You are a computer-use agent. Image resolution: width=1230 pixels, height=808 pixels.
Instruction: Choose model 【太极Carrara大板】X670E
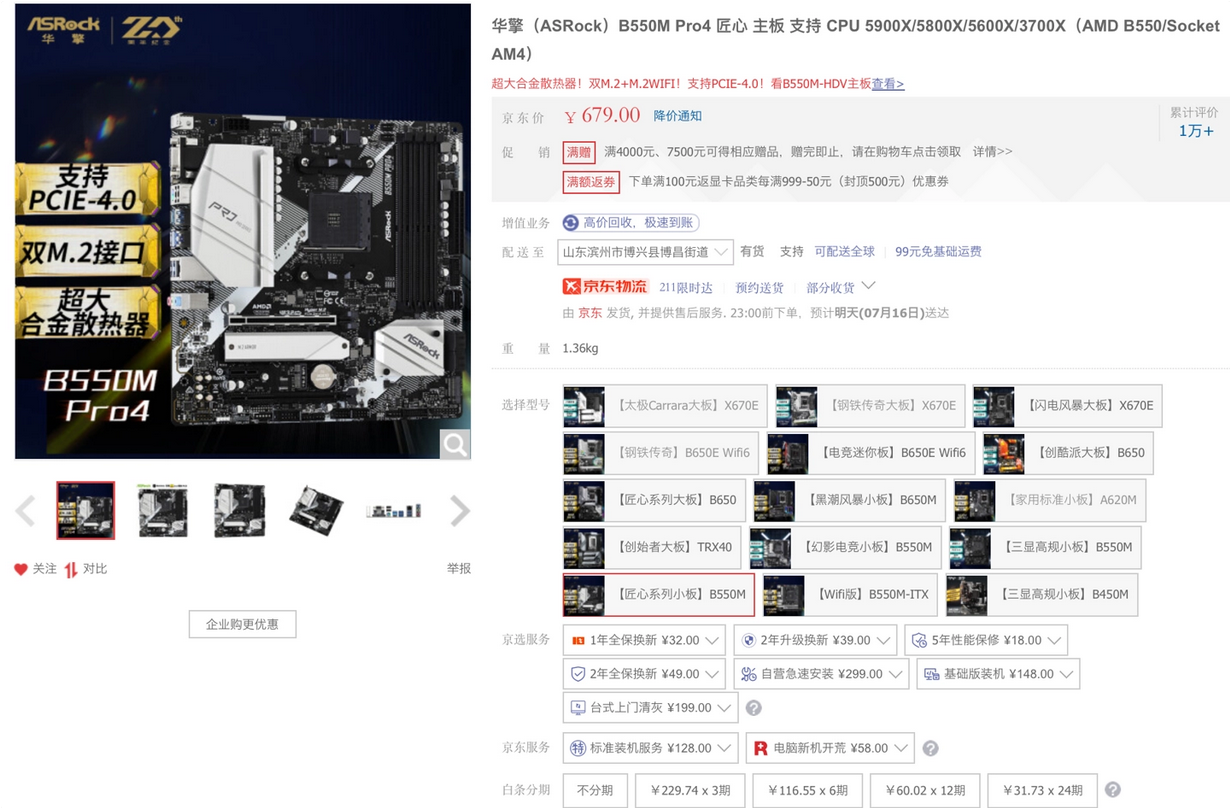pyautogui.click(x=665, y=405)
